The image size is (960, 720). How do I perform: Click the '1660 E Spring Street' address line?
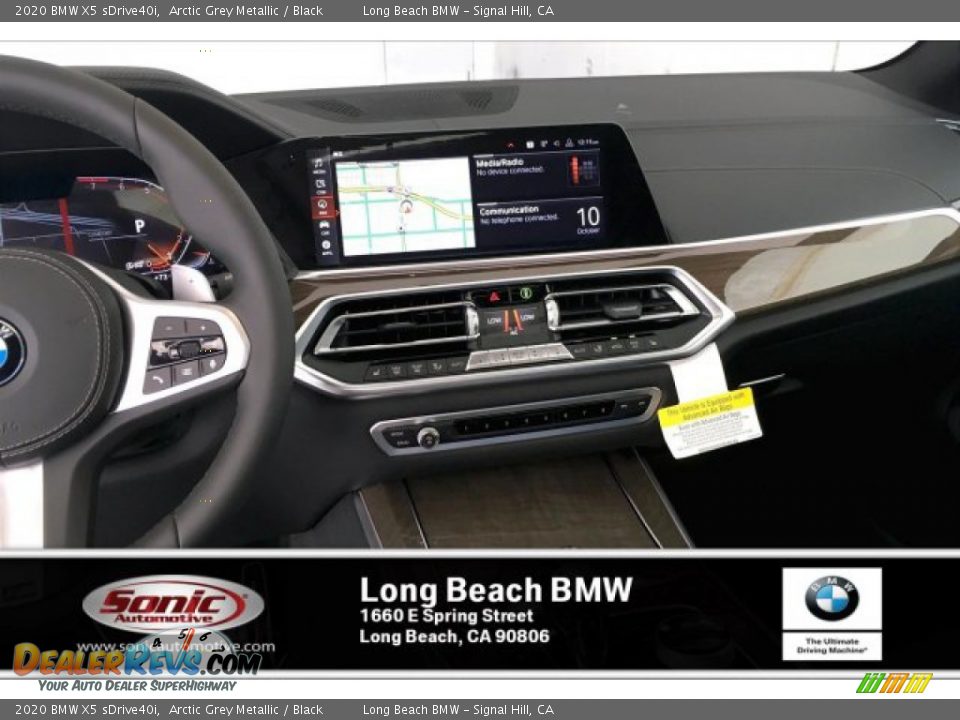(446, 616)
